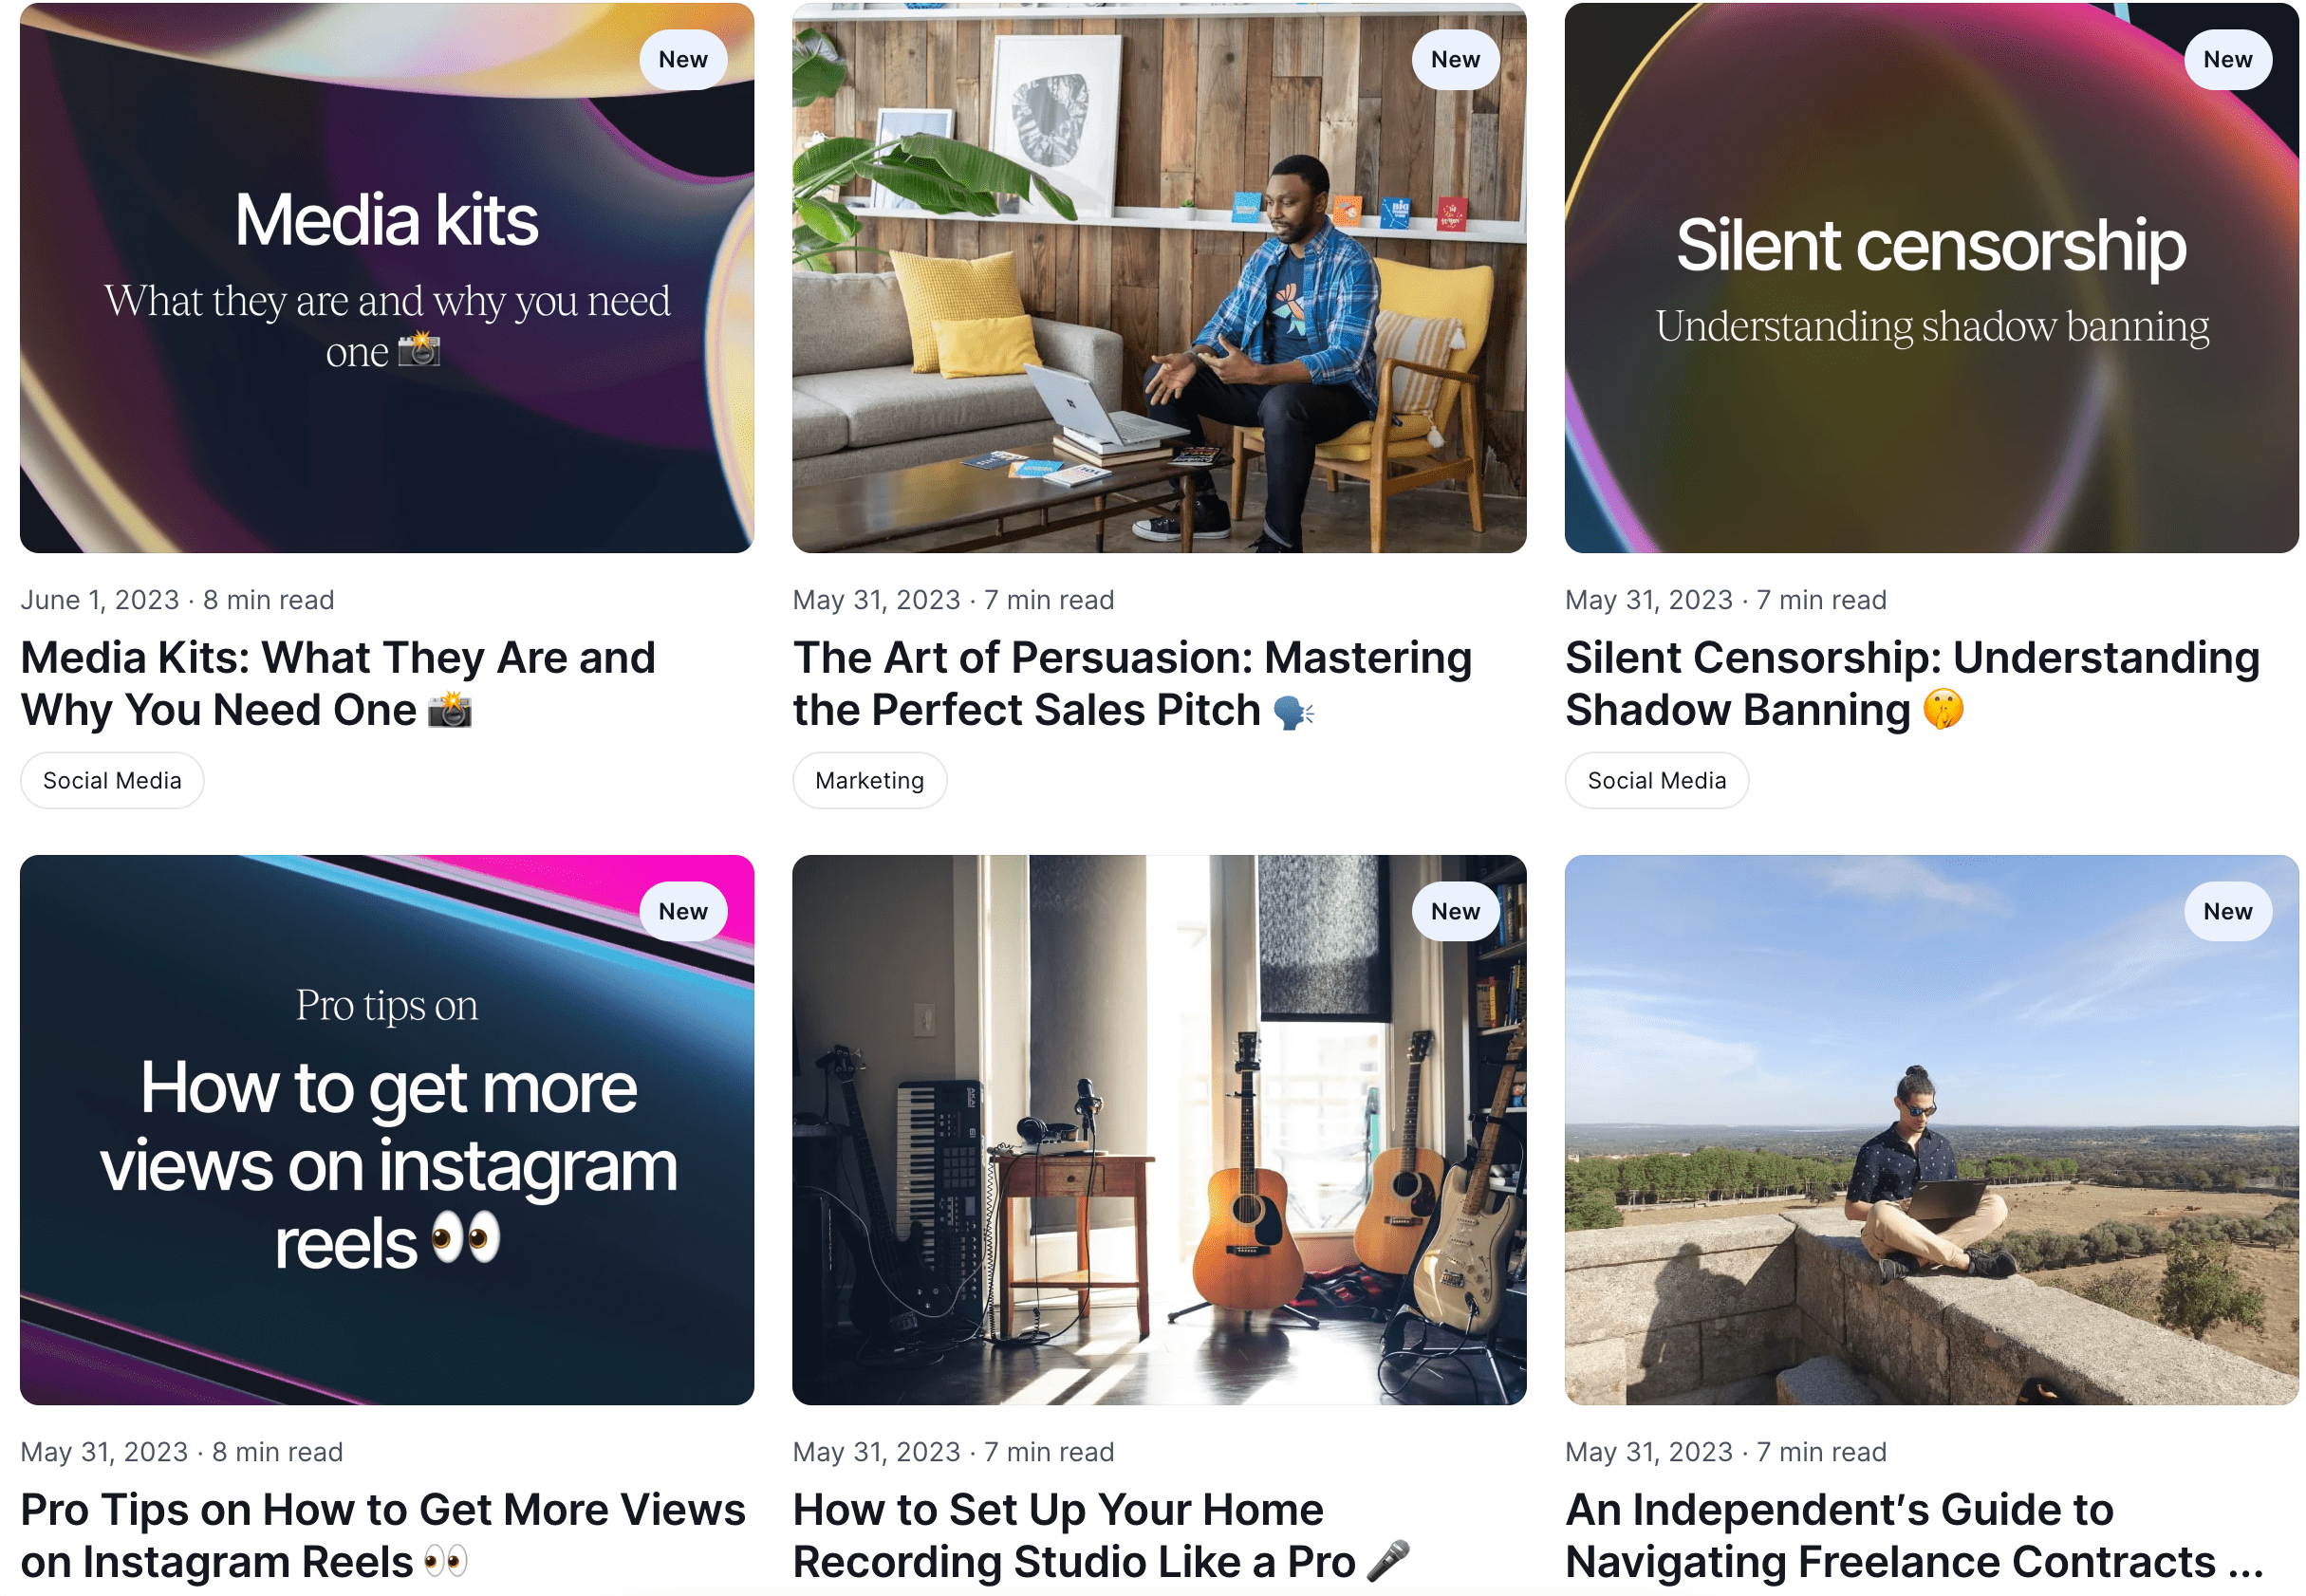Click the Social Media tag under Silent Censorship
Viewport: 2306px width, 1596px height.
coord(1655,780)
